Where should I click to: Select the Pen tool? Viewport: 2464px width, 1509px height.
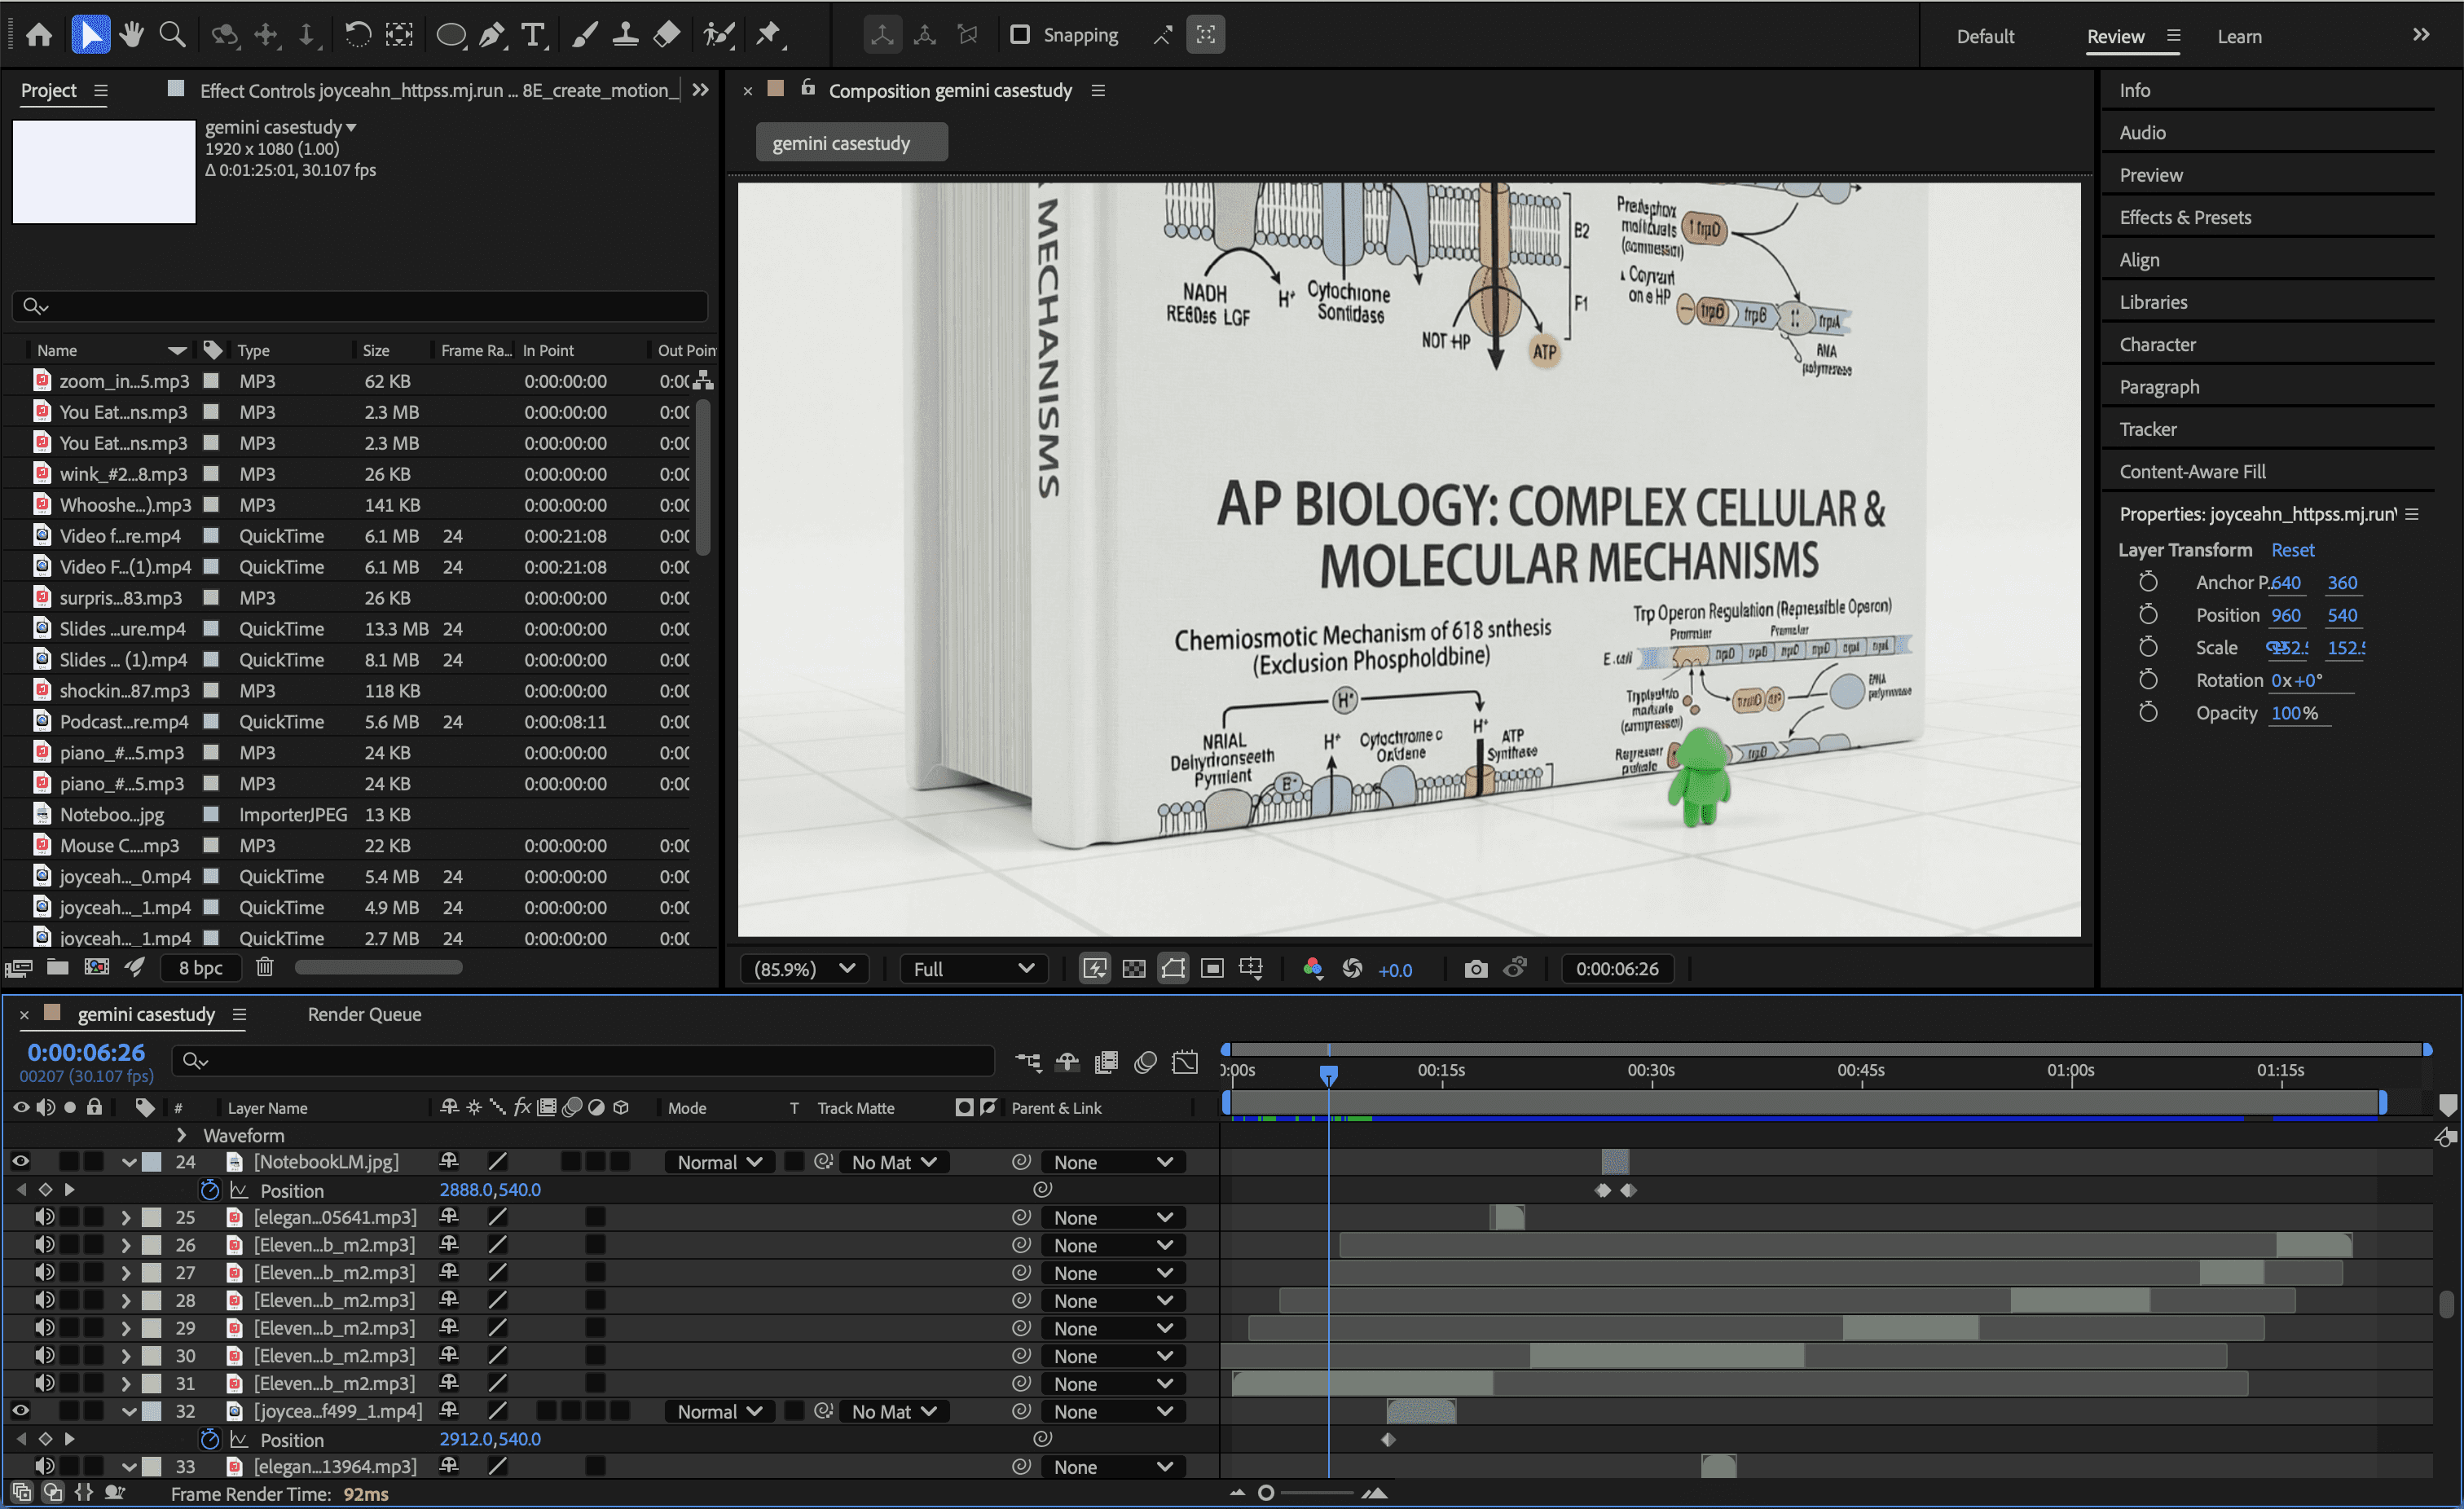(491, 35)
